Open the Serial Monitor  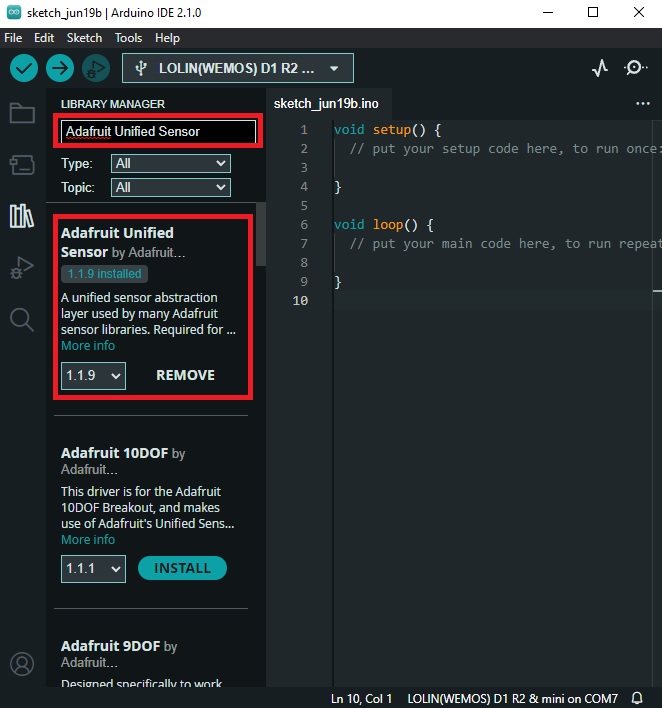tap(635, 68)
